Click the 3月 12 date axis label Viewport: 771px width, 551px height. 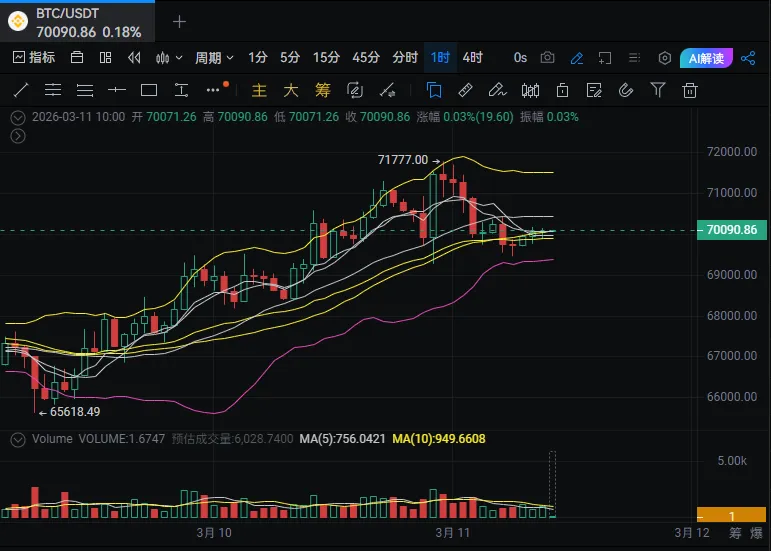(x=692, y=533)
